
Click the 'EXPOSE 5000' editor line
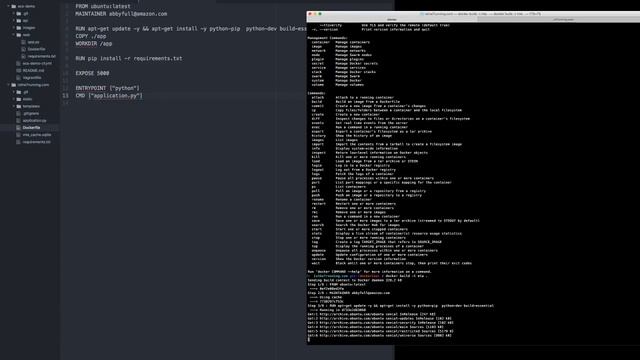click(92, 73)
